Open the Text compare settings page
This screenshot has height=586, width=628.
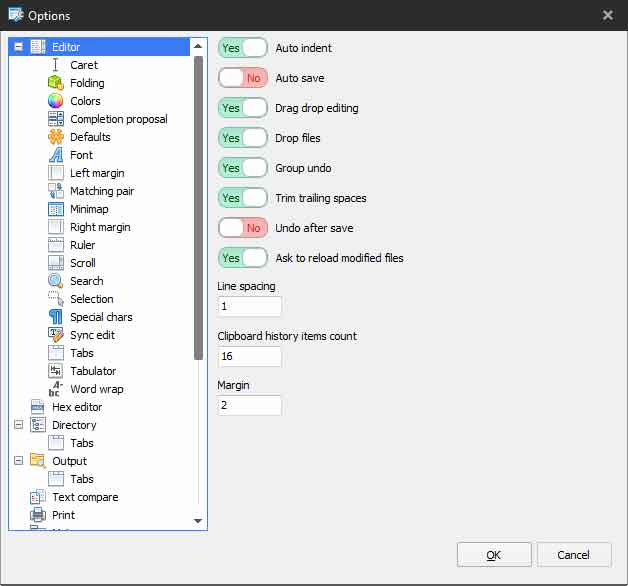coord(85,497)
